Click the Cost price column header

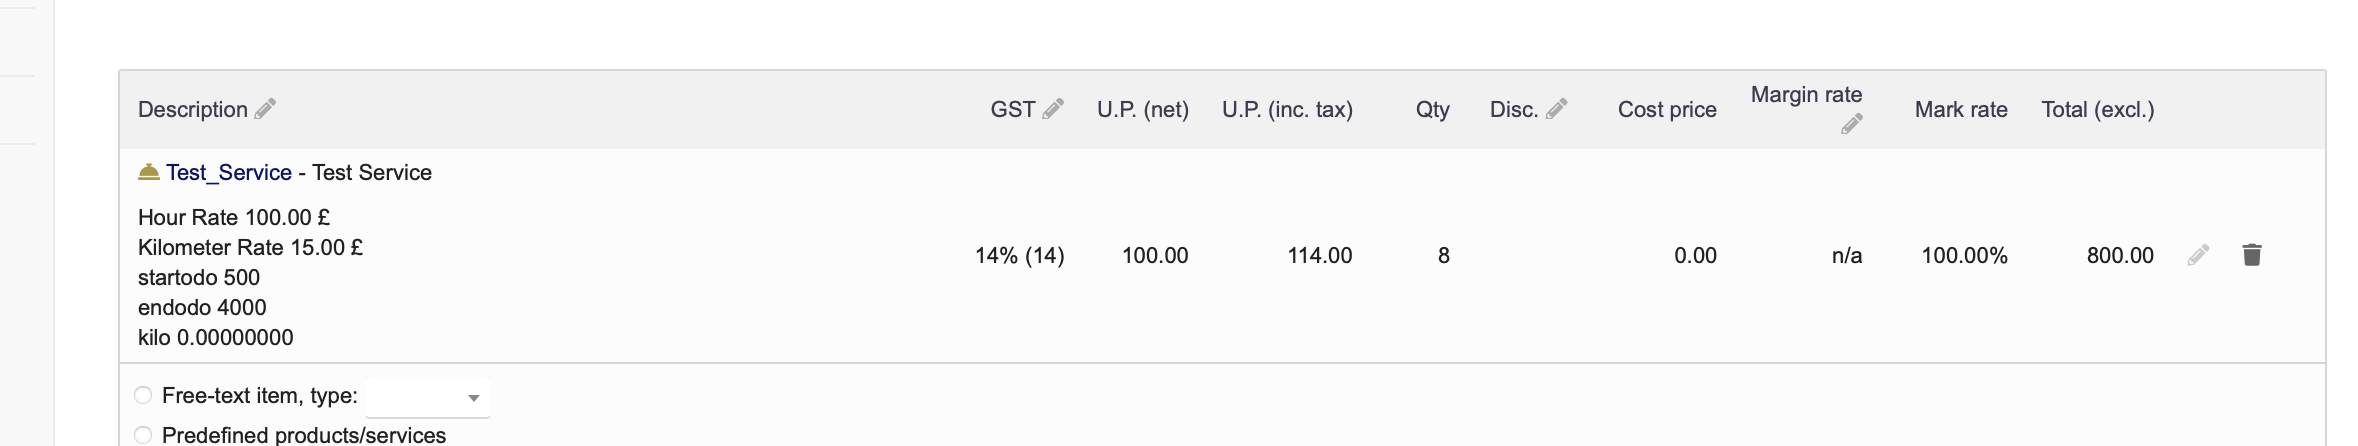click(x=1667, y=109)
